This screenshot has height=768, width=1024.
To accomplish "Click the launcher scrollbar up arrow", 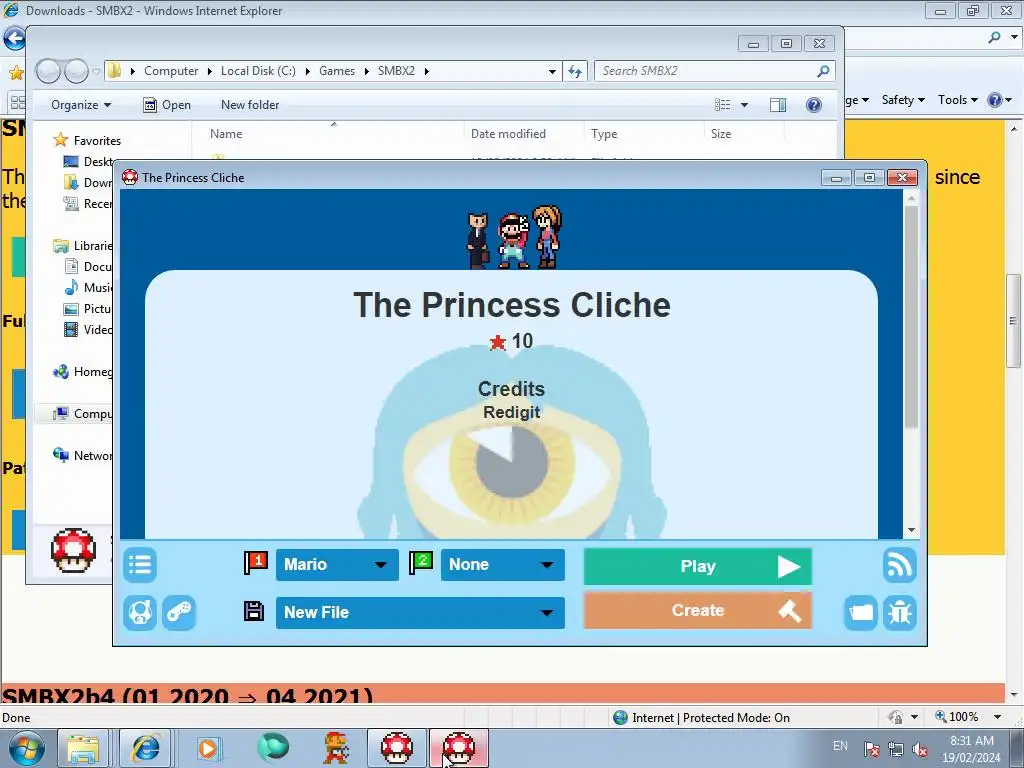I will (x=912, y=197).
